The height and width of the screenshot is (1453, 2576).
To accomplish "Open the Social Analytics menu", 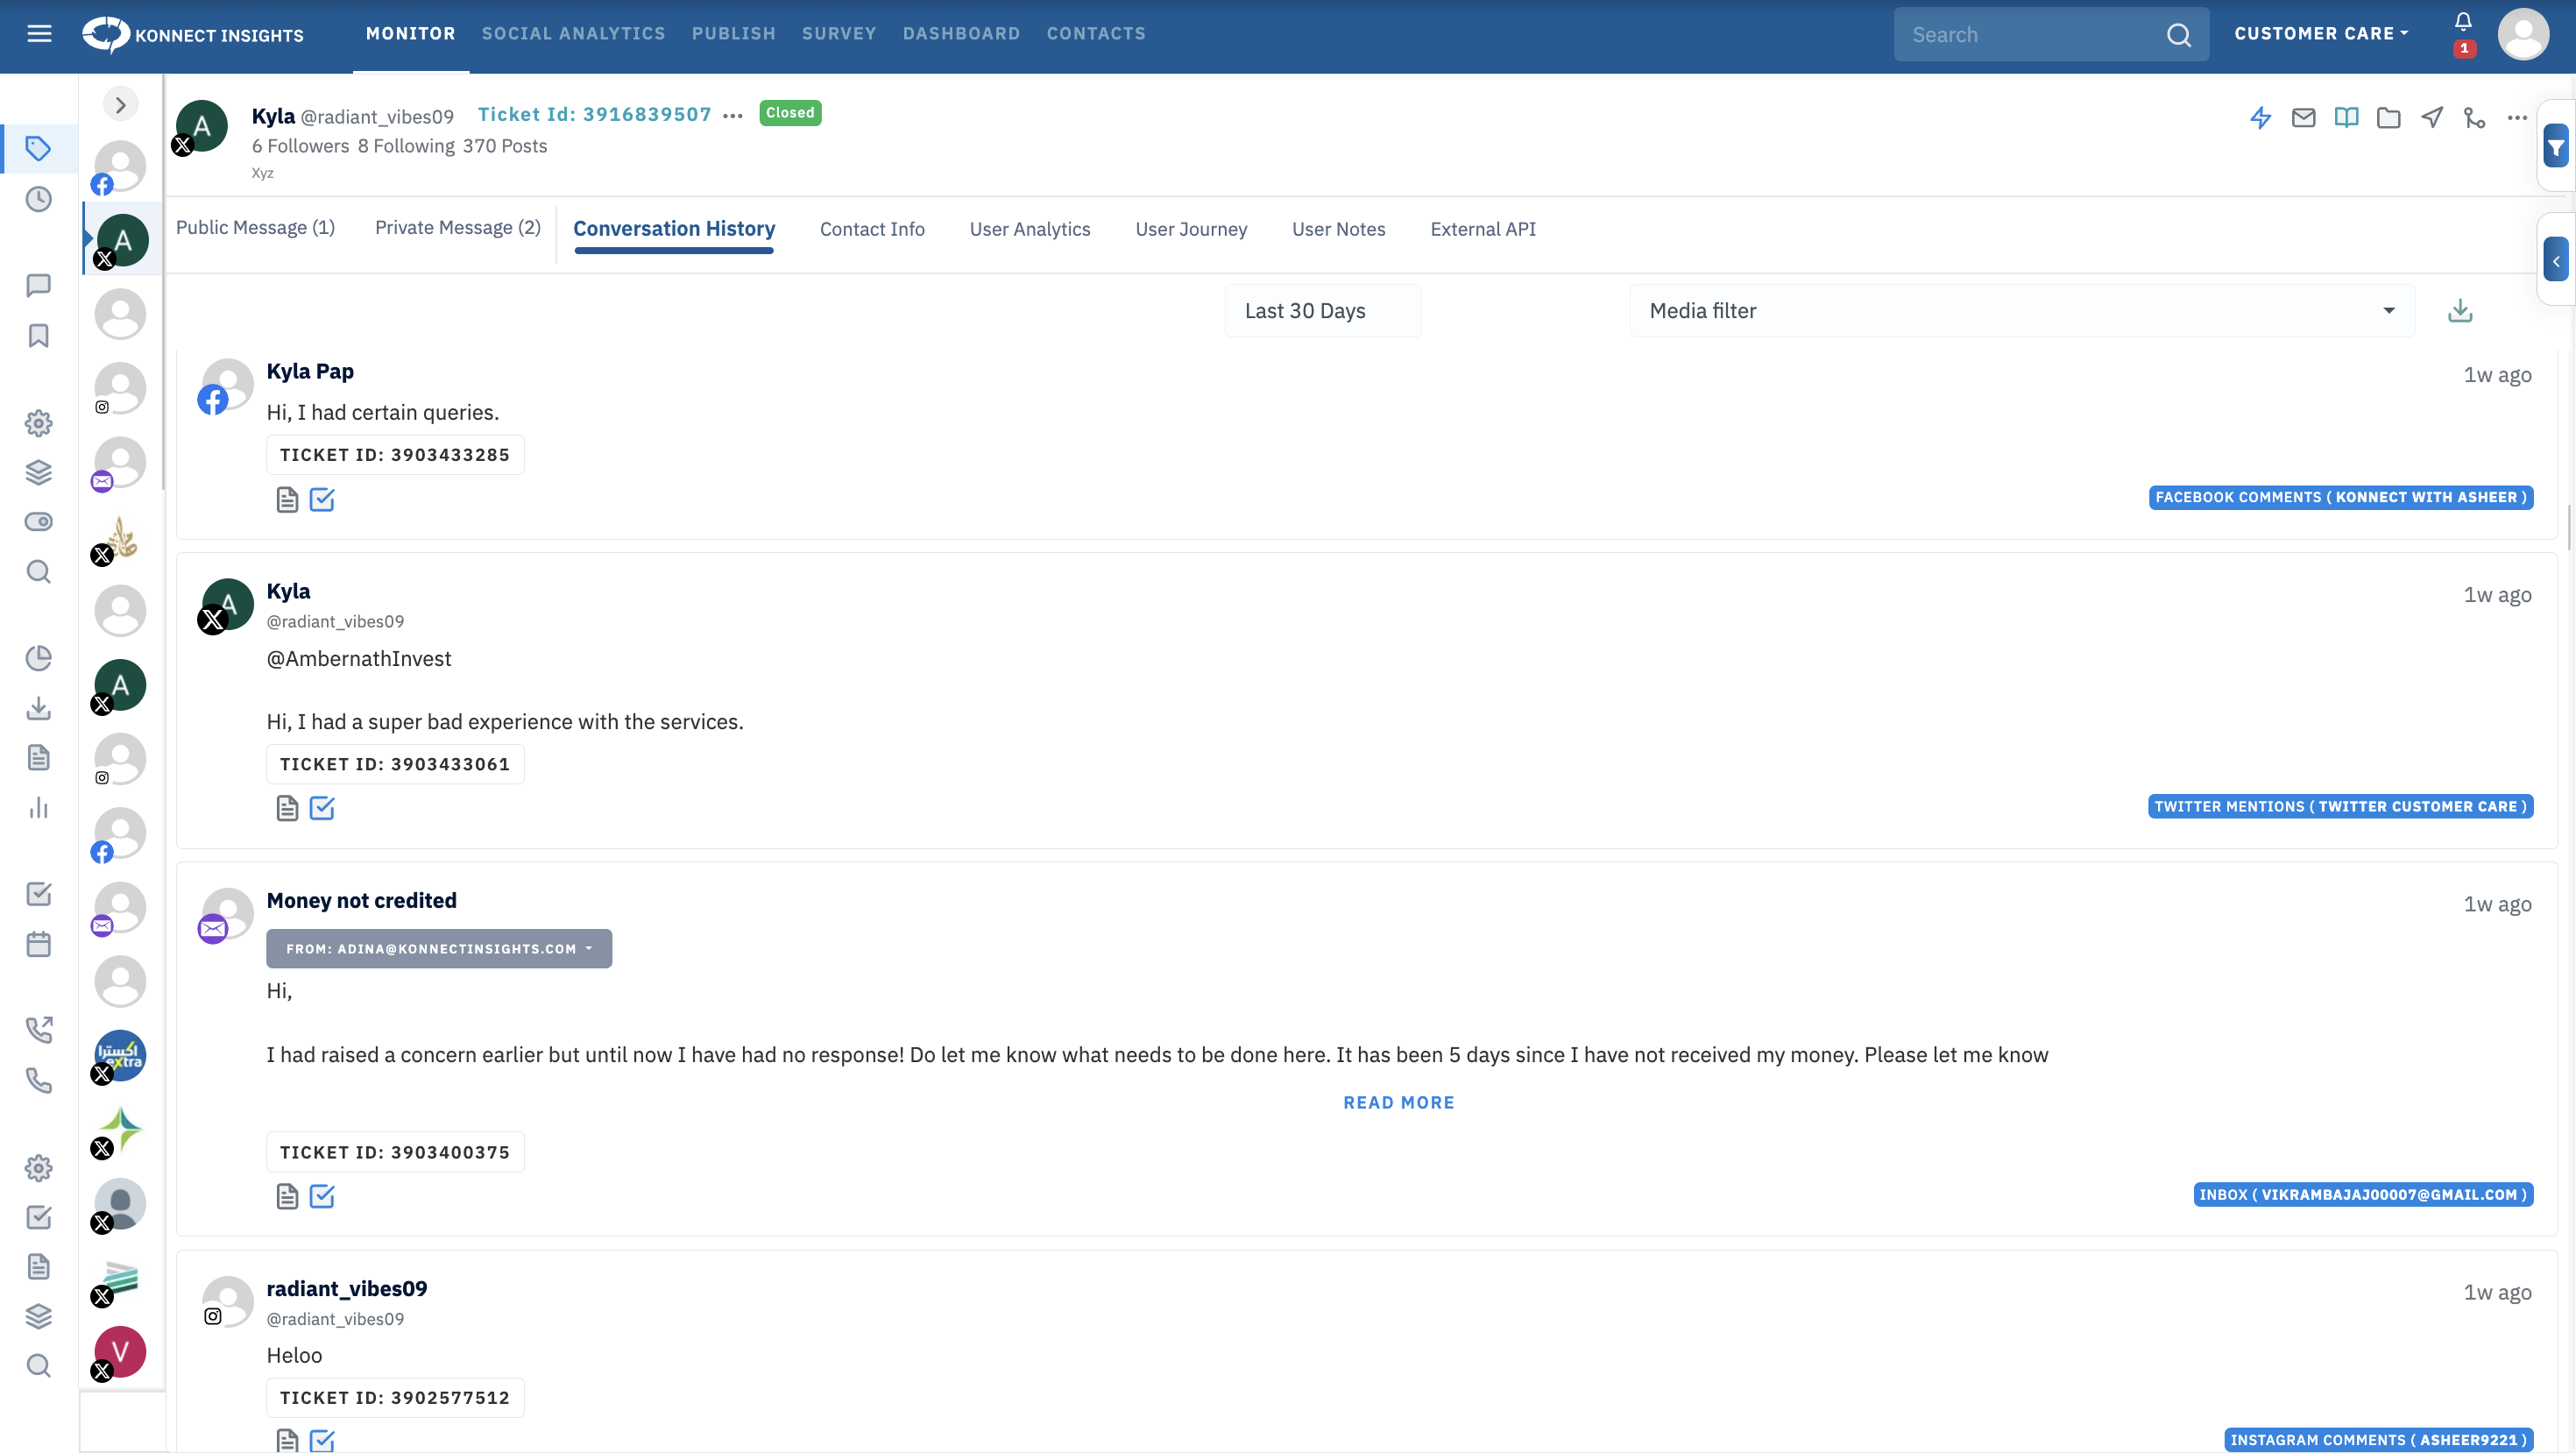I will (573, 34).
